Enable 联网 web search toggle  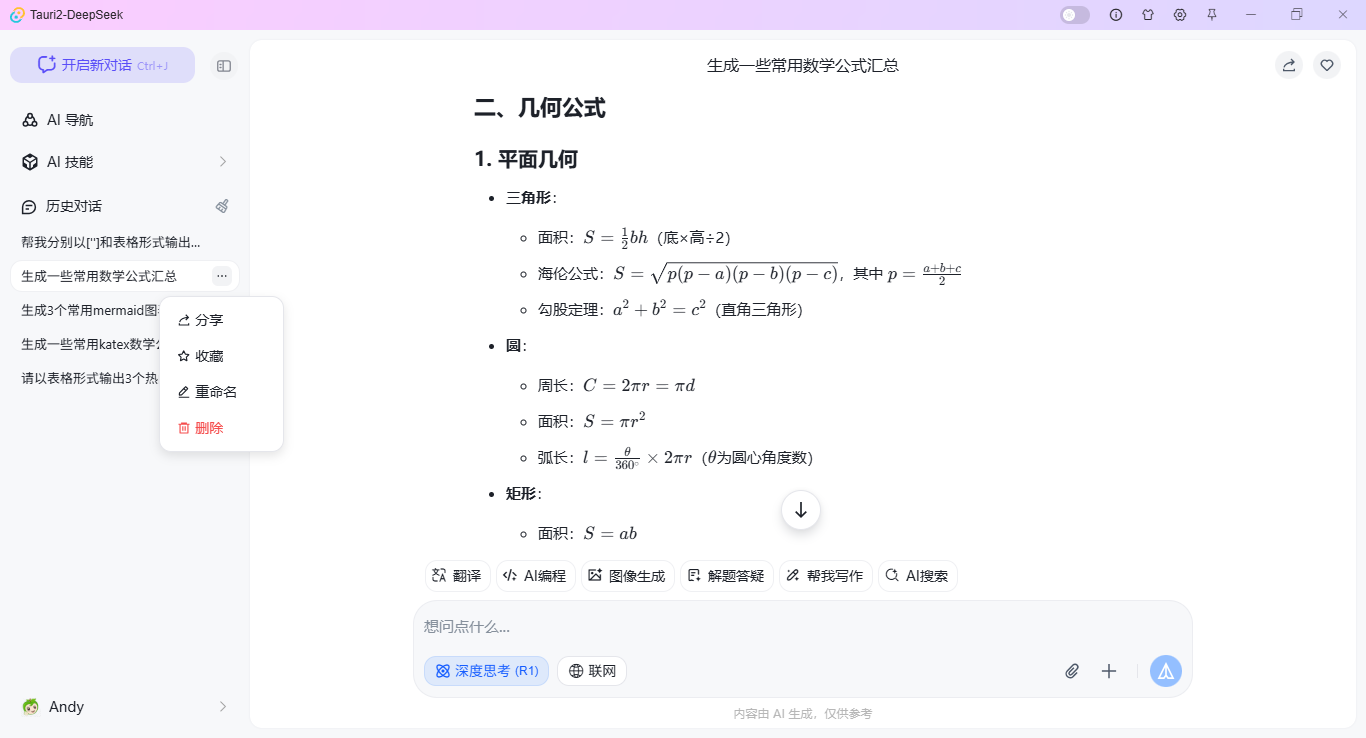tap(592, 671)
